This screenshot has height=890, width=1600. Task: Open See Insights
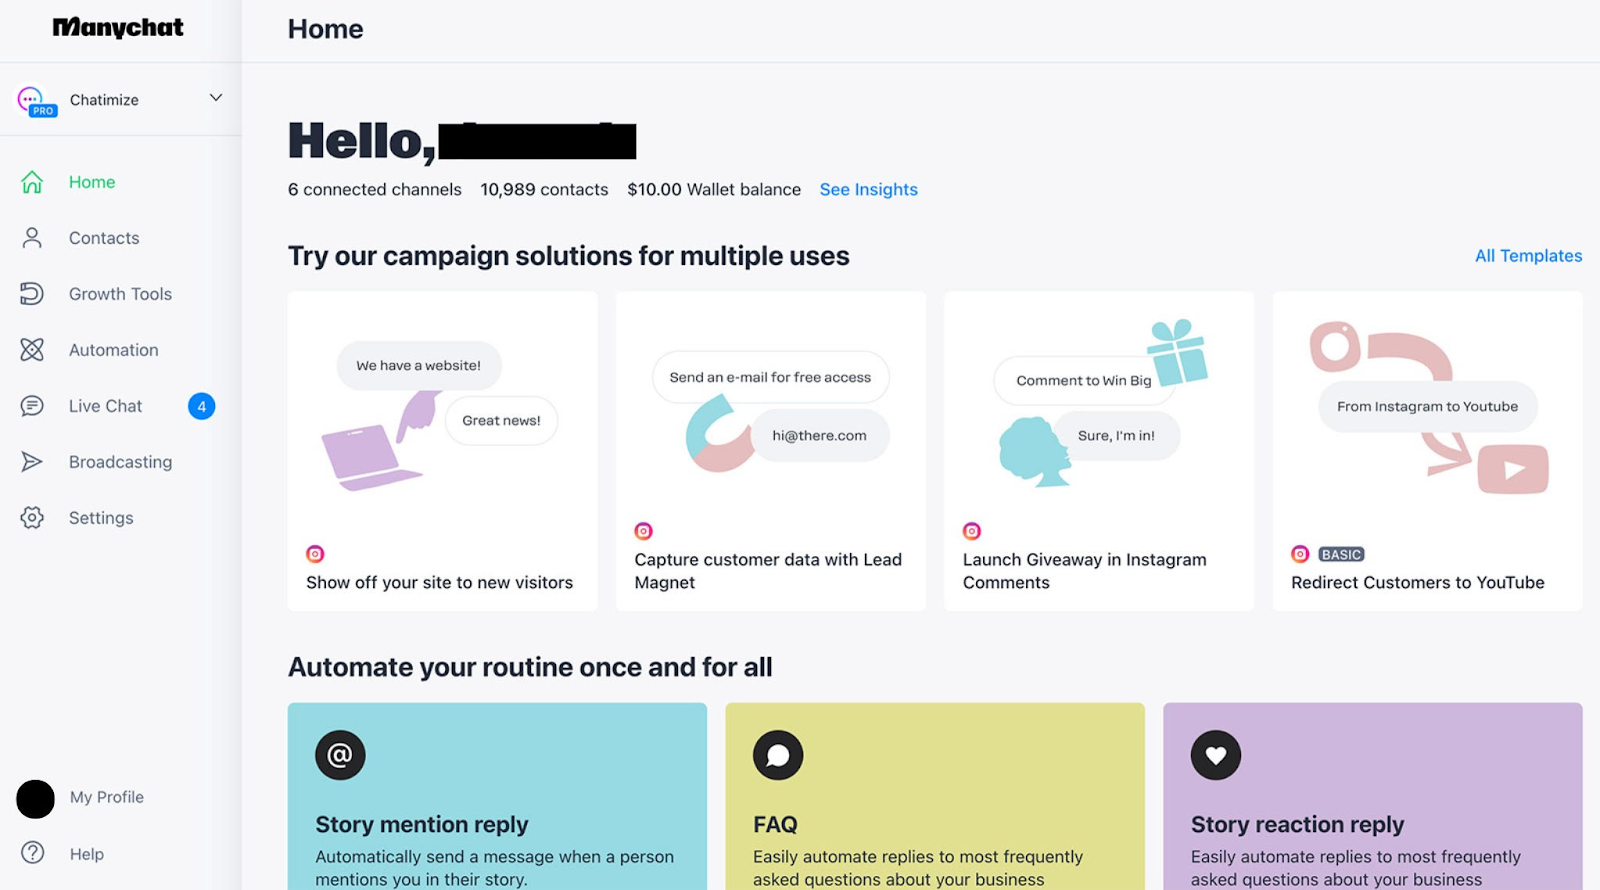[x=868, y=189]
